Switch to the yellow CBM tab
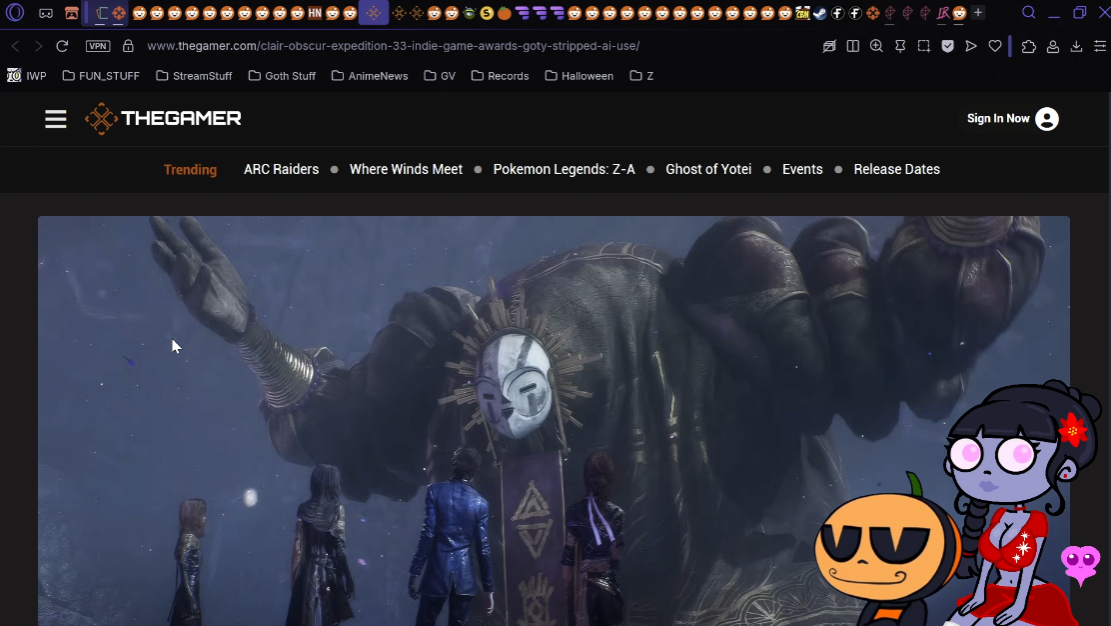Screen dimensions: 1111x626 802,13
